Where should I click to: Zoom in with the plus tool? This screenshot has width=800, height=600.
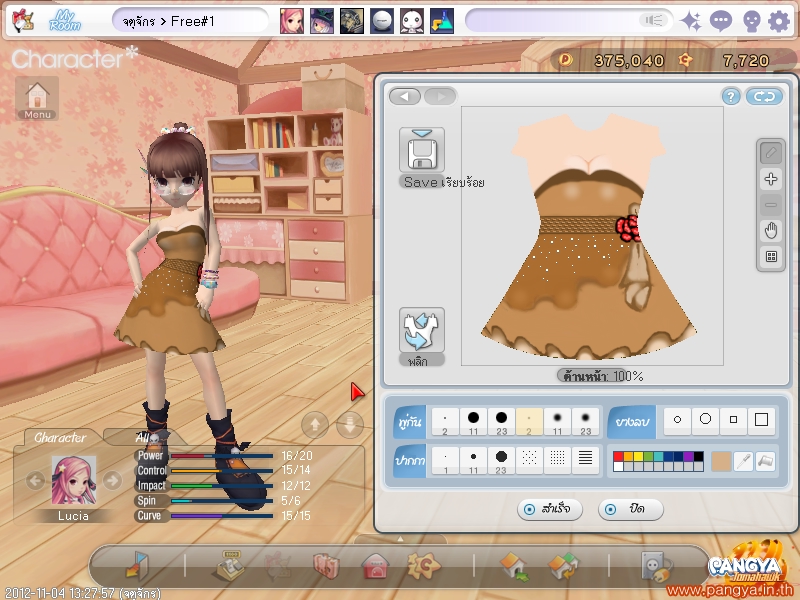pyautogui.click(x=771, y=179)
